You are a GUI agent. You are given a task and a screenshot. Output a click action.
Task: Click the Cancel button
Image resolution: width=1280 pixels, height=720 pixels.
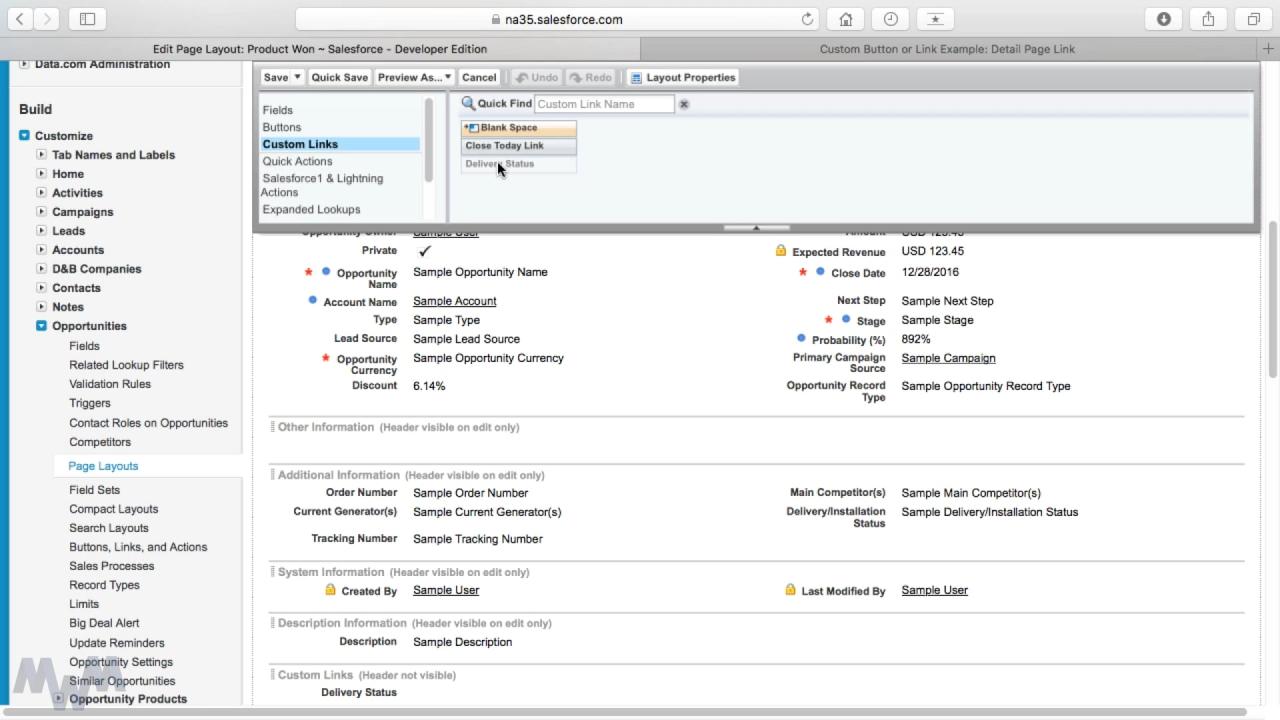479,77
